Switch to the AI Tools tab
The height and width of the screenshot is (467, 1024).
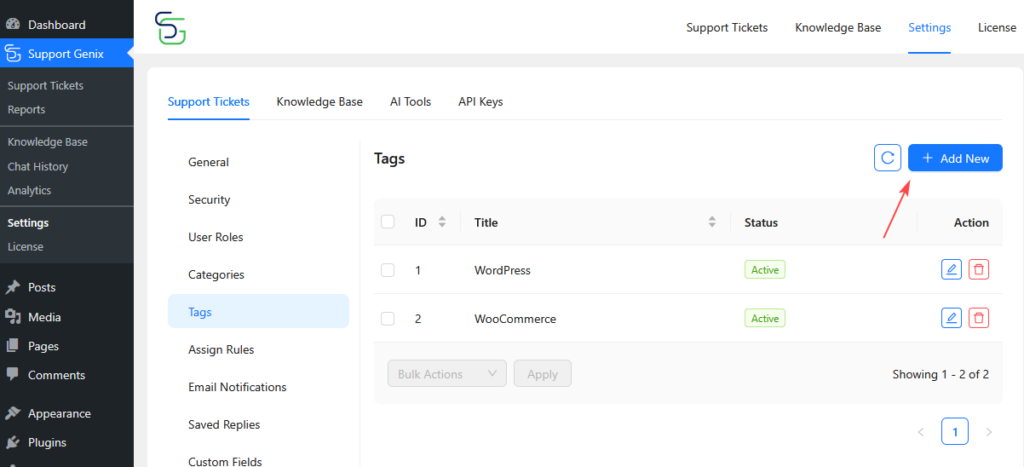pyautogui.click(x=410, y=102)
